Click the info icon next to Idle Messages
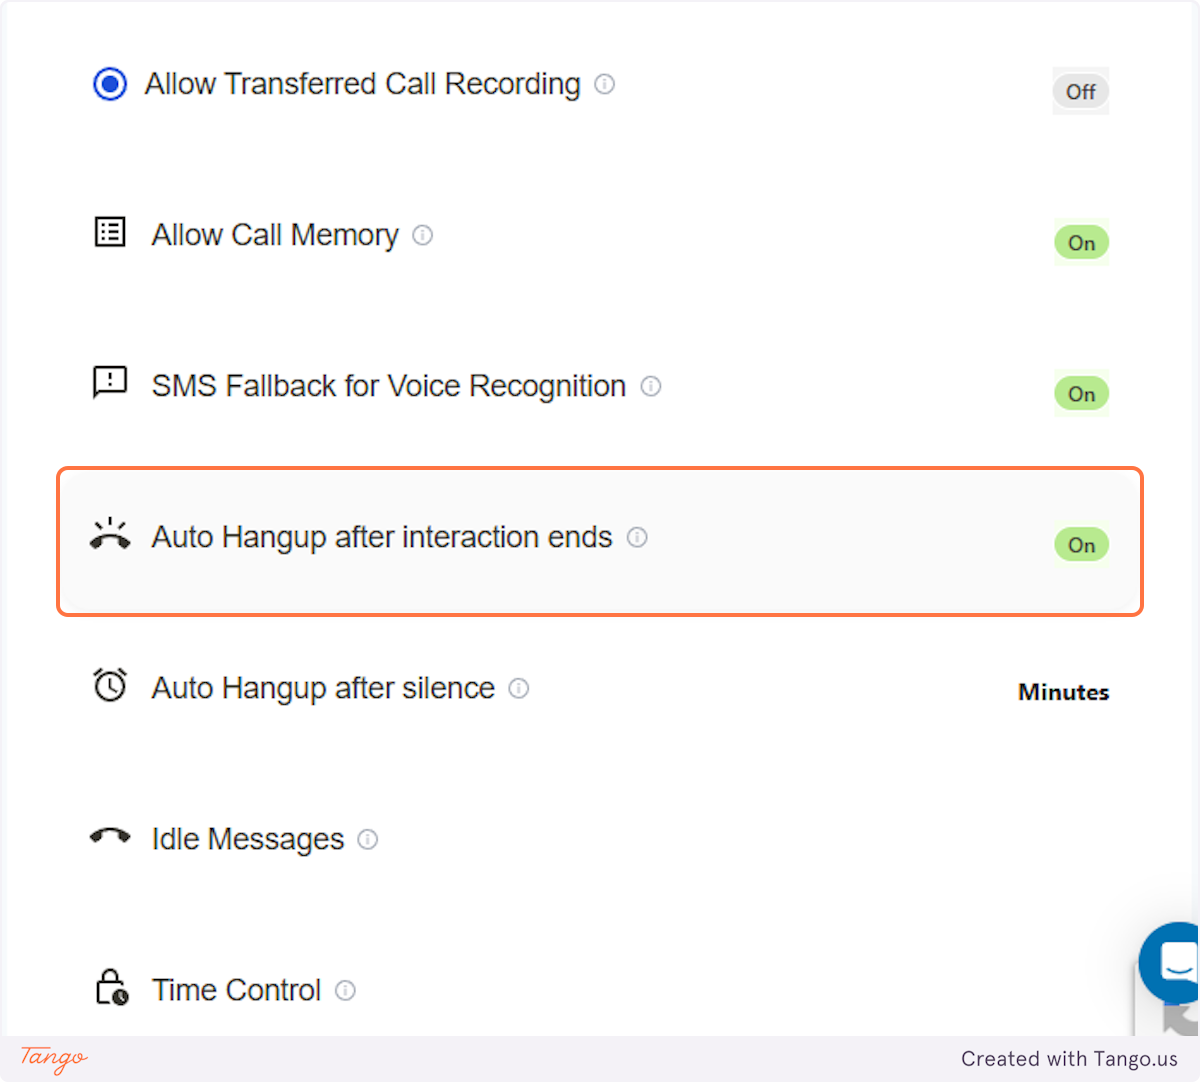Image resolution: width=1200 pixels, height=1082 pixels. (367, 840)
